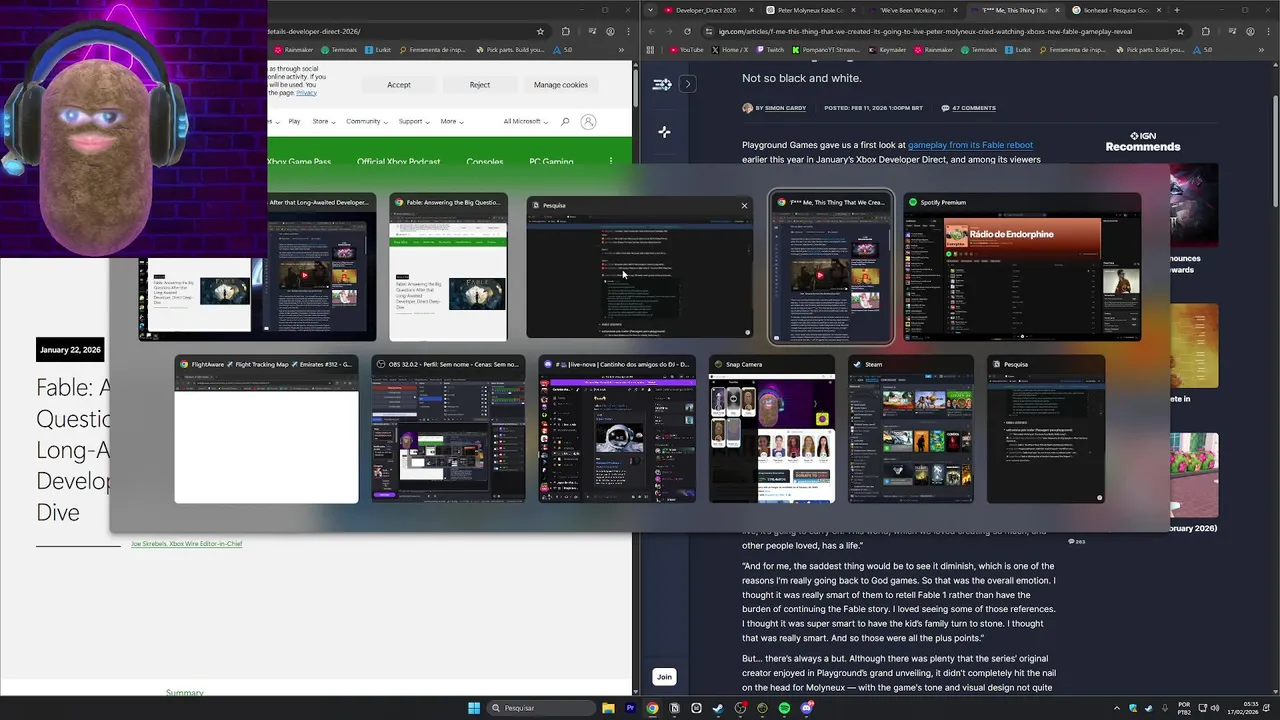Open YouTube bookmark in right window
Screen dimensions: 1280x720
pos(687,49)
